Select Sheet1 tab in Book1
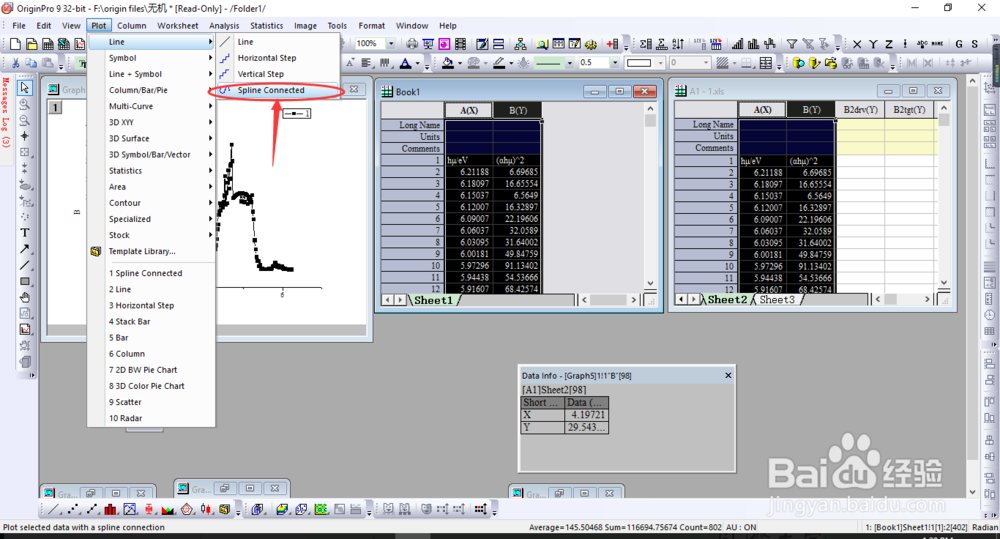Screen dimensions: 1000x539 click(x=433, y=300)
